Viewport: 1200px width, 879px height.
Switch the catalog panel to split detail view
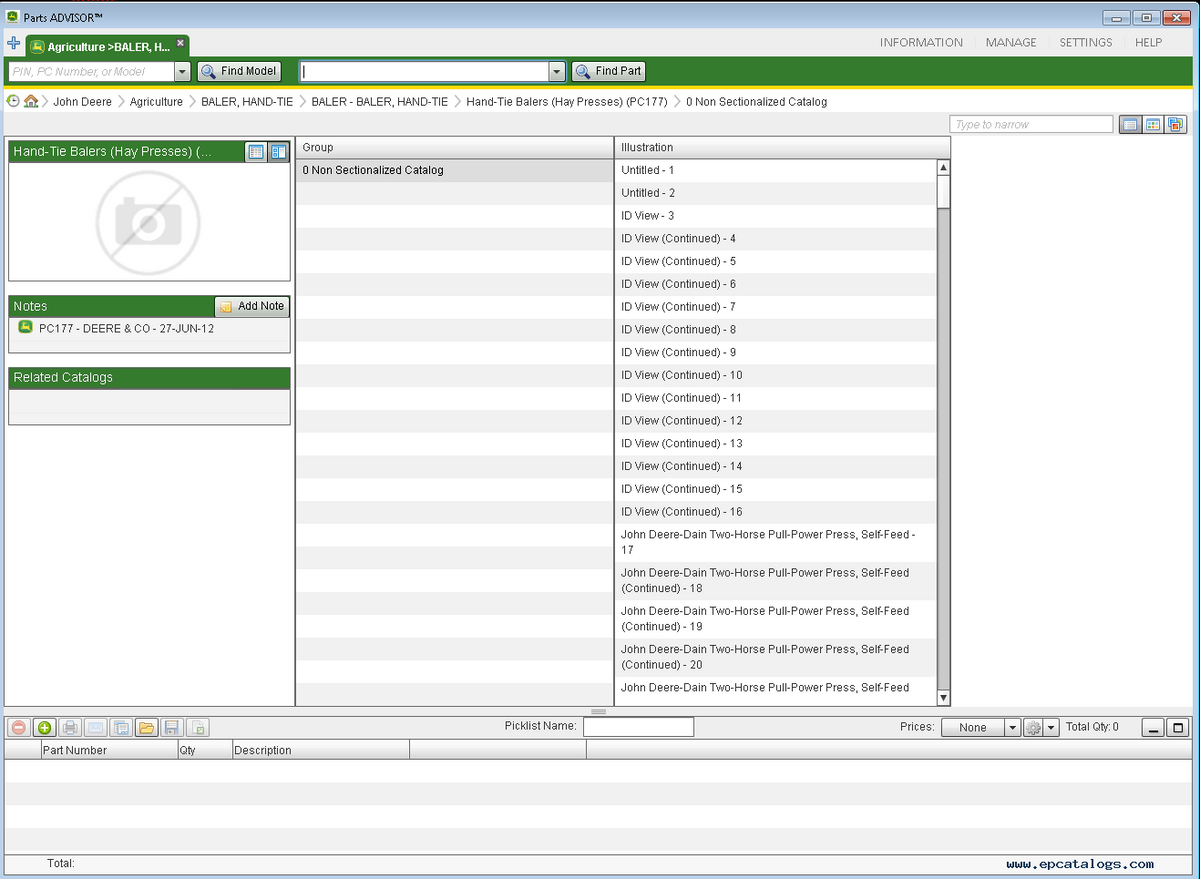point(279,152)
